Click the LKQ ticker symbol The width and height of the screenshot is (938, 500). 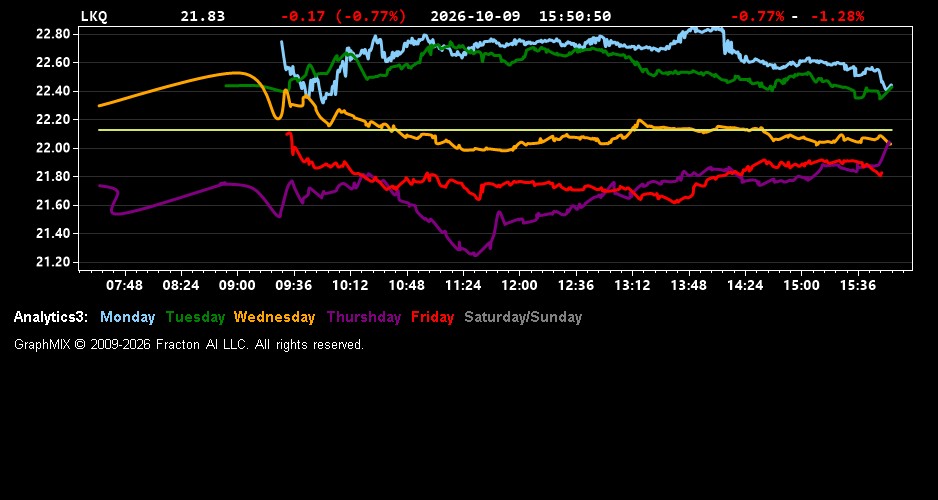point(94,17)
